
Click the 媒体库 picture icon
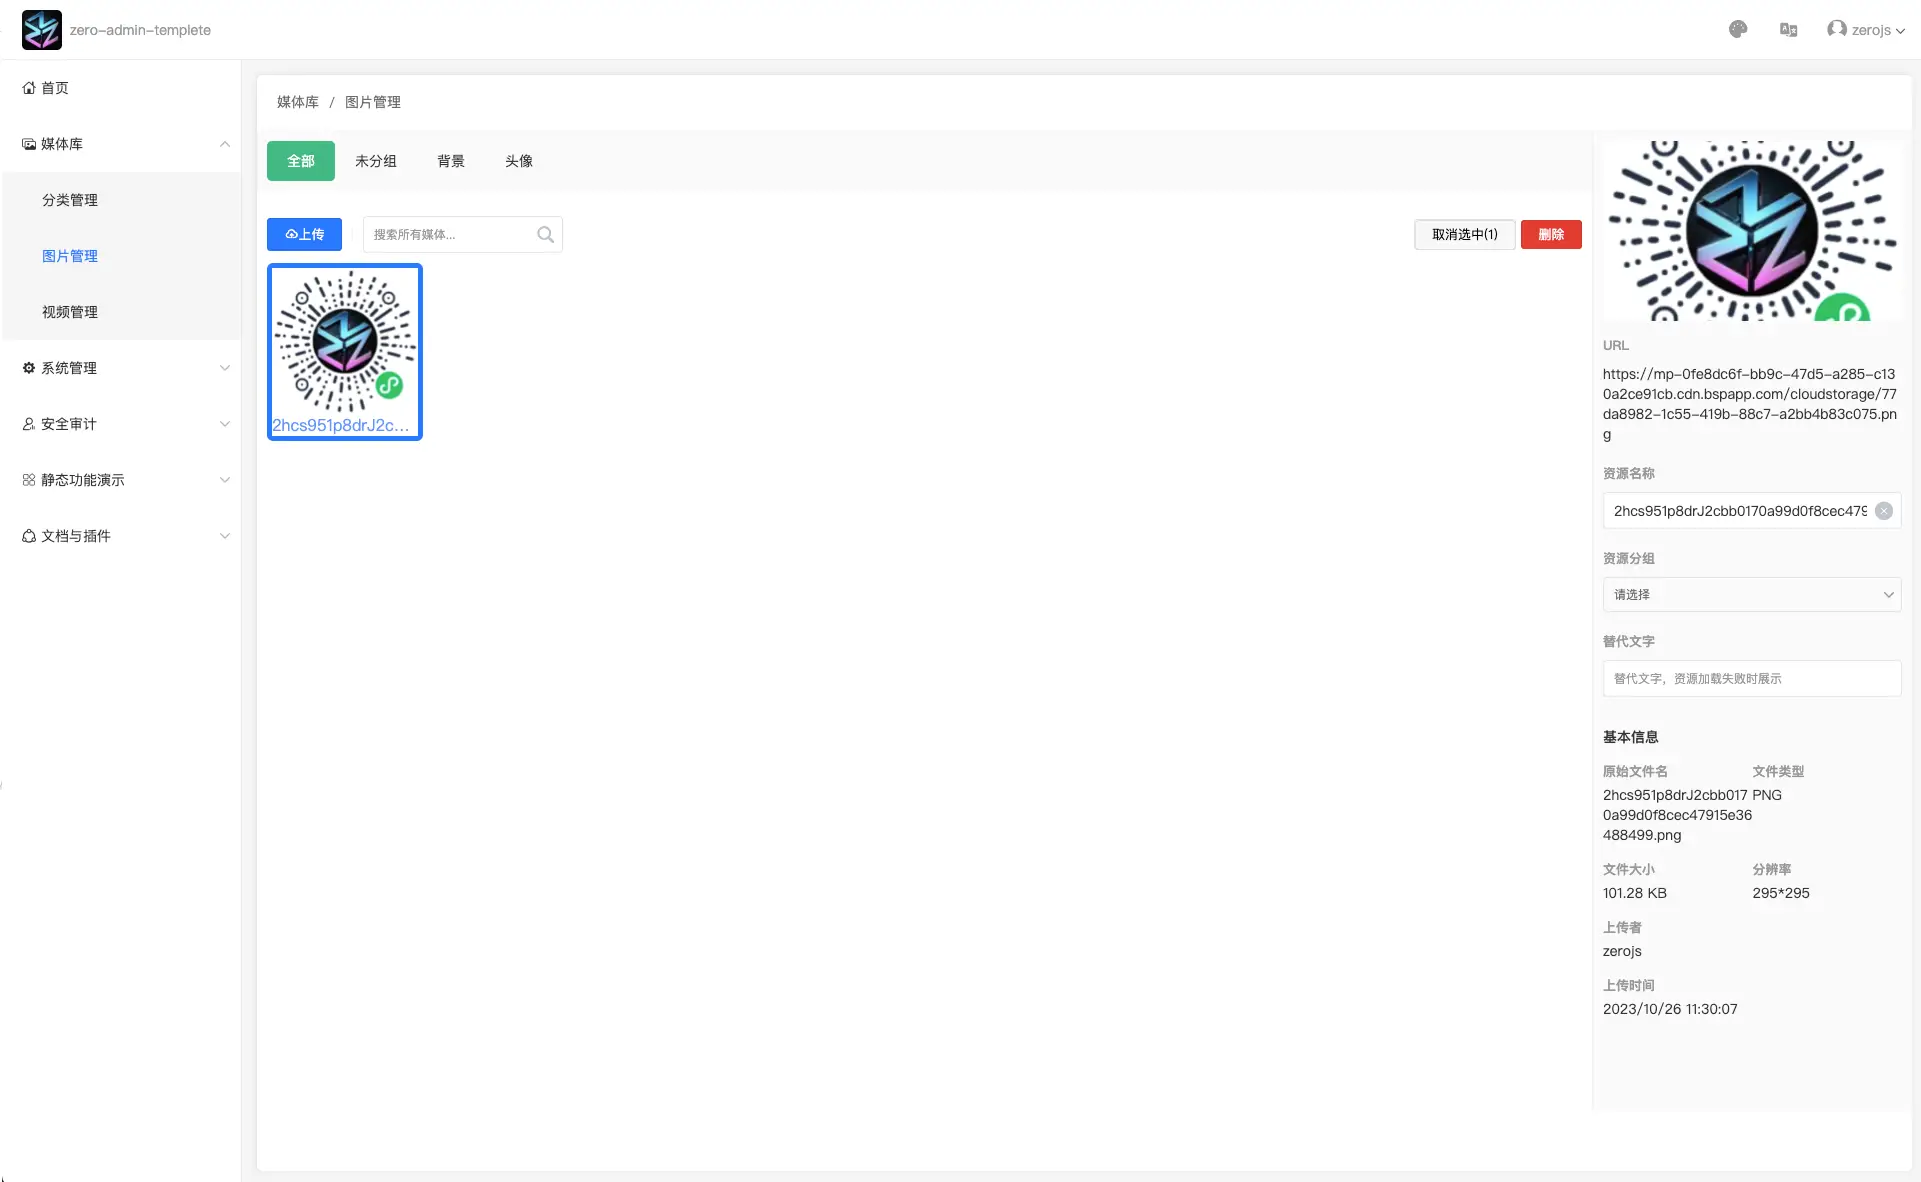pos(29,144)
